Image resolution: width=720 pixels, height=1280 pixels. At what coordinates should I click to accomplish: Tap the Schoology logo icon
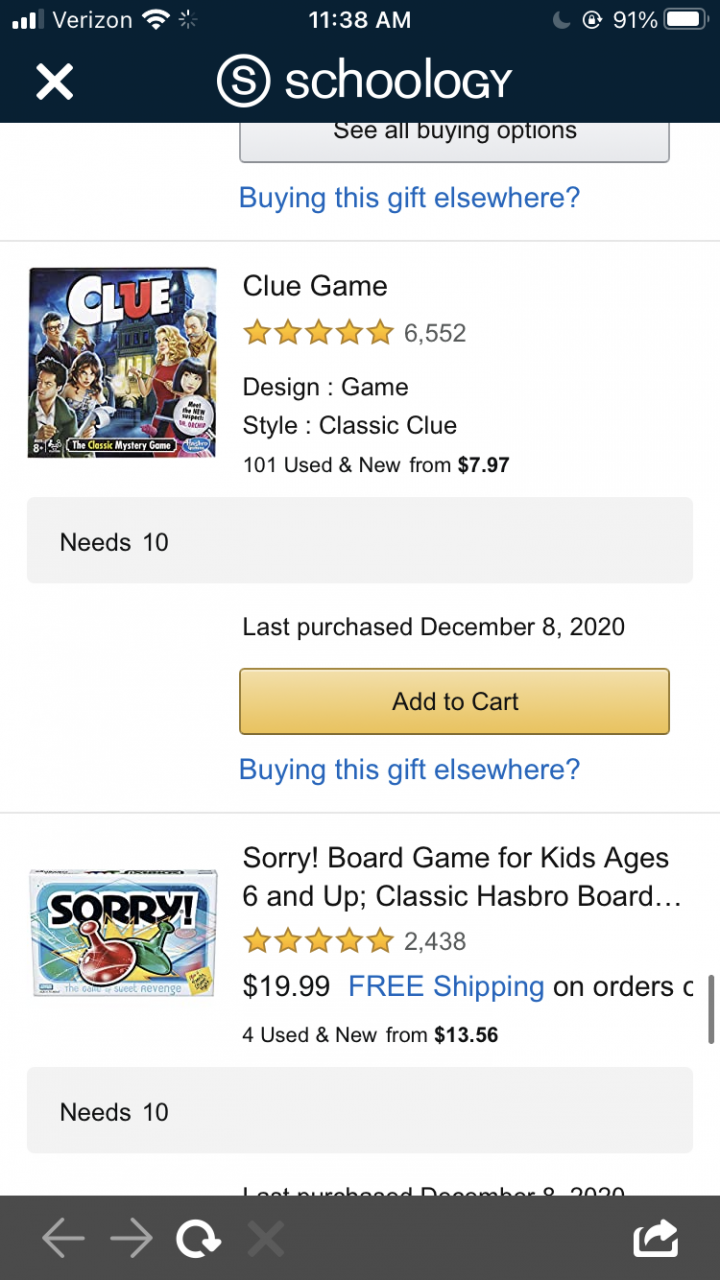click(x=243, y=82)
